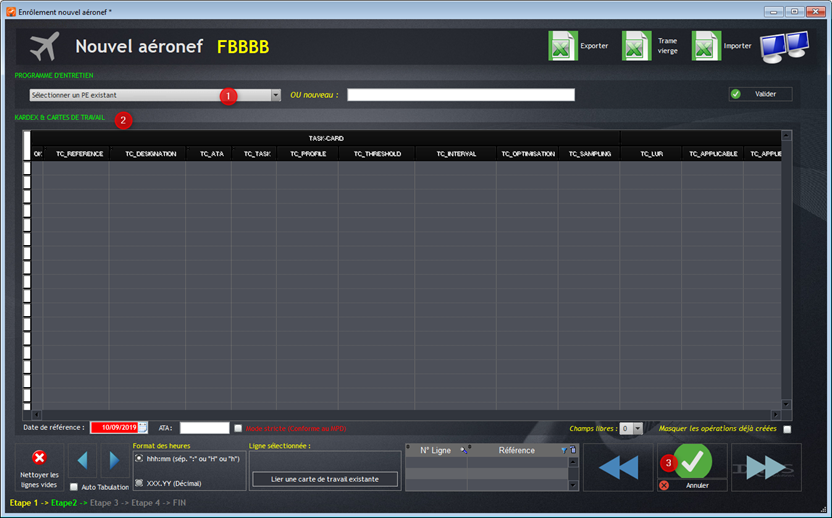Toggle the Auto Tabulation checkbox
This screenshot has height=518, width=832.
[74, 487]
